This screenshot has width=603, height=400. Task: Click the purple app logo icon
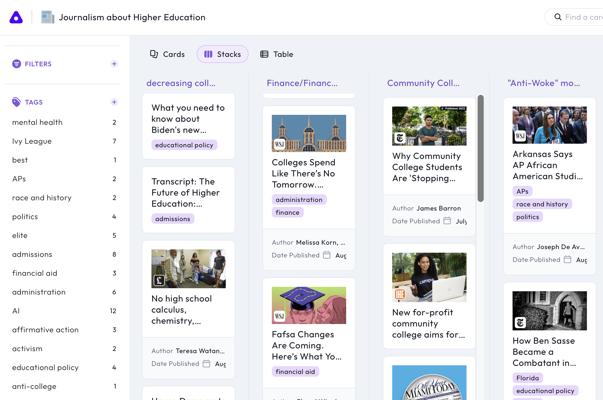[x=16, y=17]
